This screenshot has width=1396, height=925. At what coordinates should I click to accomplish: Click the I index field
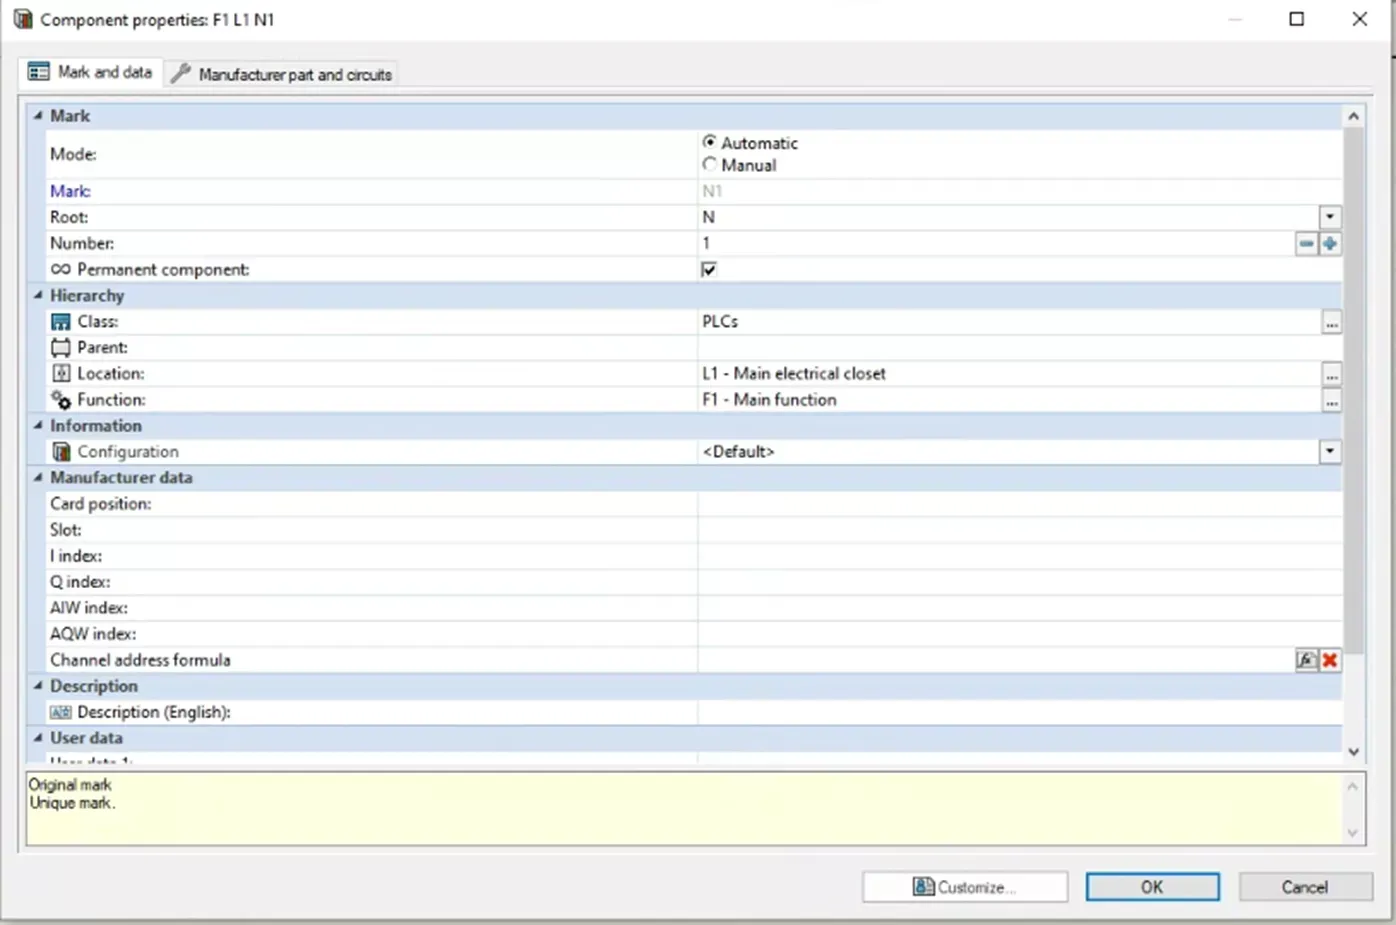pyautogui.click(x=1020, y=556)
